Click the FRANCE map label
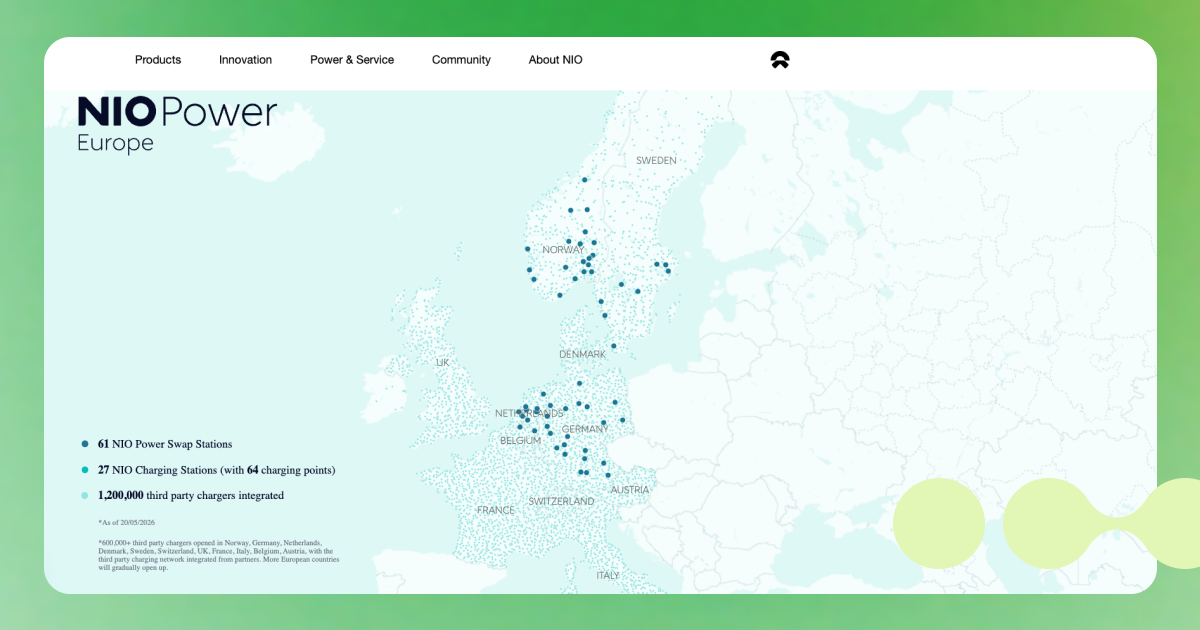This screenshot has width=1200, height=630. [496, 510]
